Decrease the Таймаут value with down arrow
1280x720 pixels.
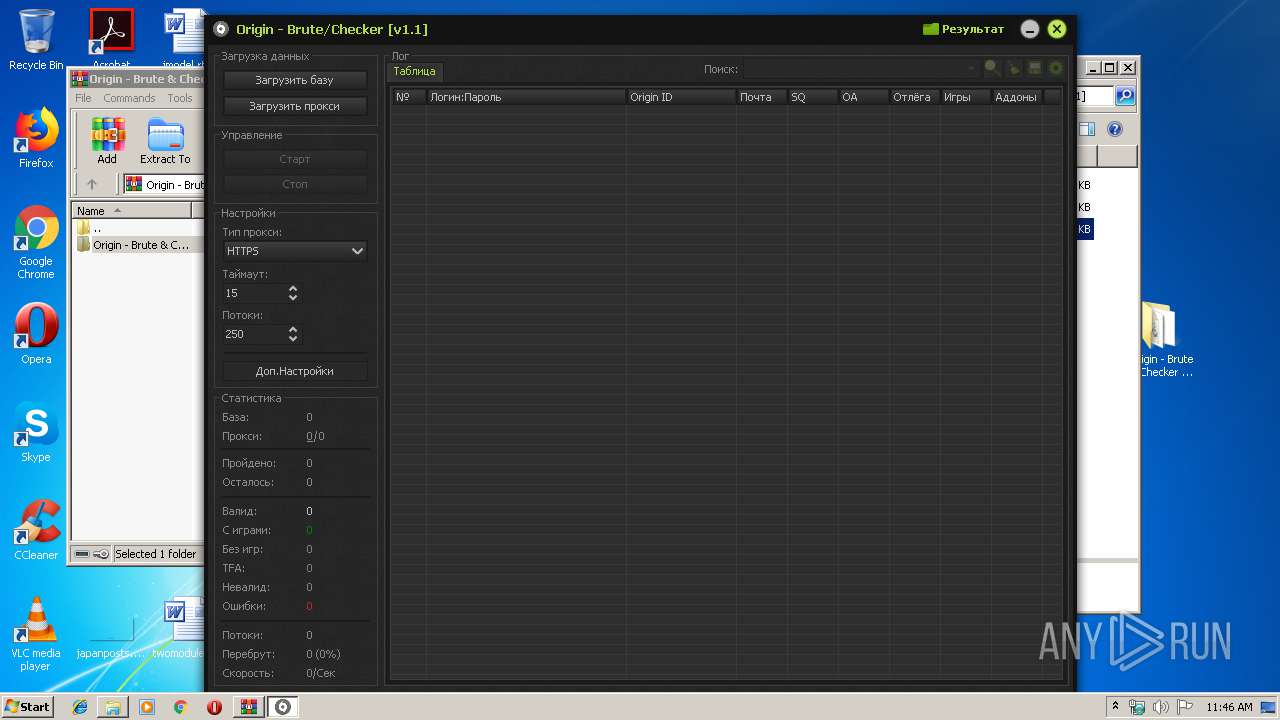(x=293, y=298)
